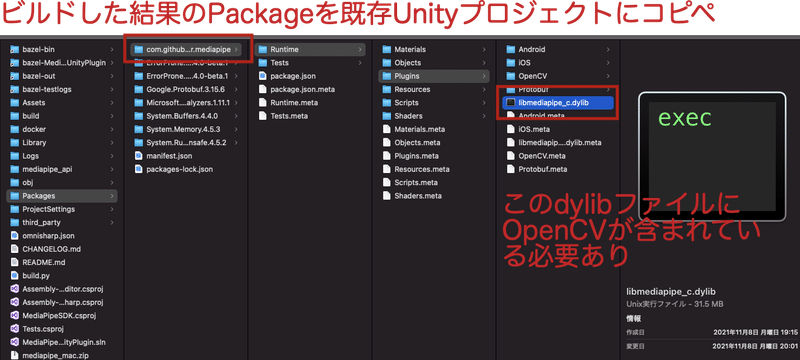Select the bazel-bin folder icon
The width and height of the screenshot is (800, 360).
(15, 49)
